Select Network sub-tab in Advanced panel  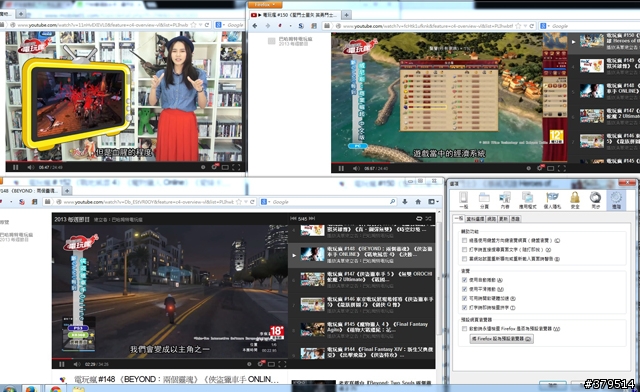coord(491,219)
